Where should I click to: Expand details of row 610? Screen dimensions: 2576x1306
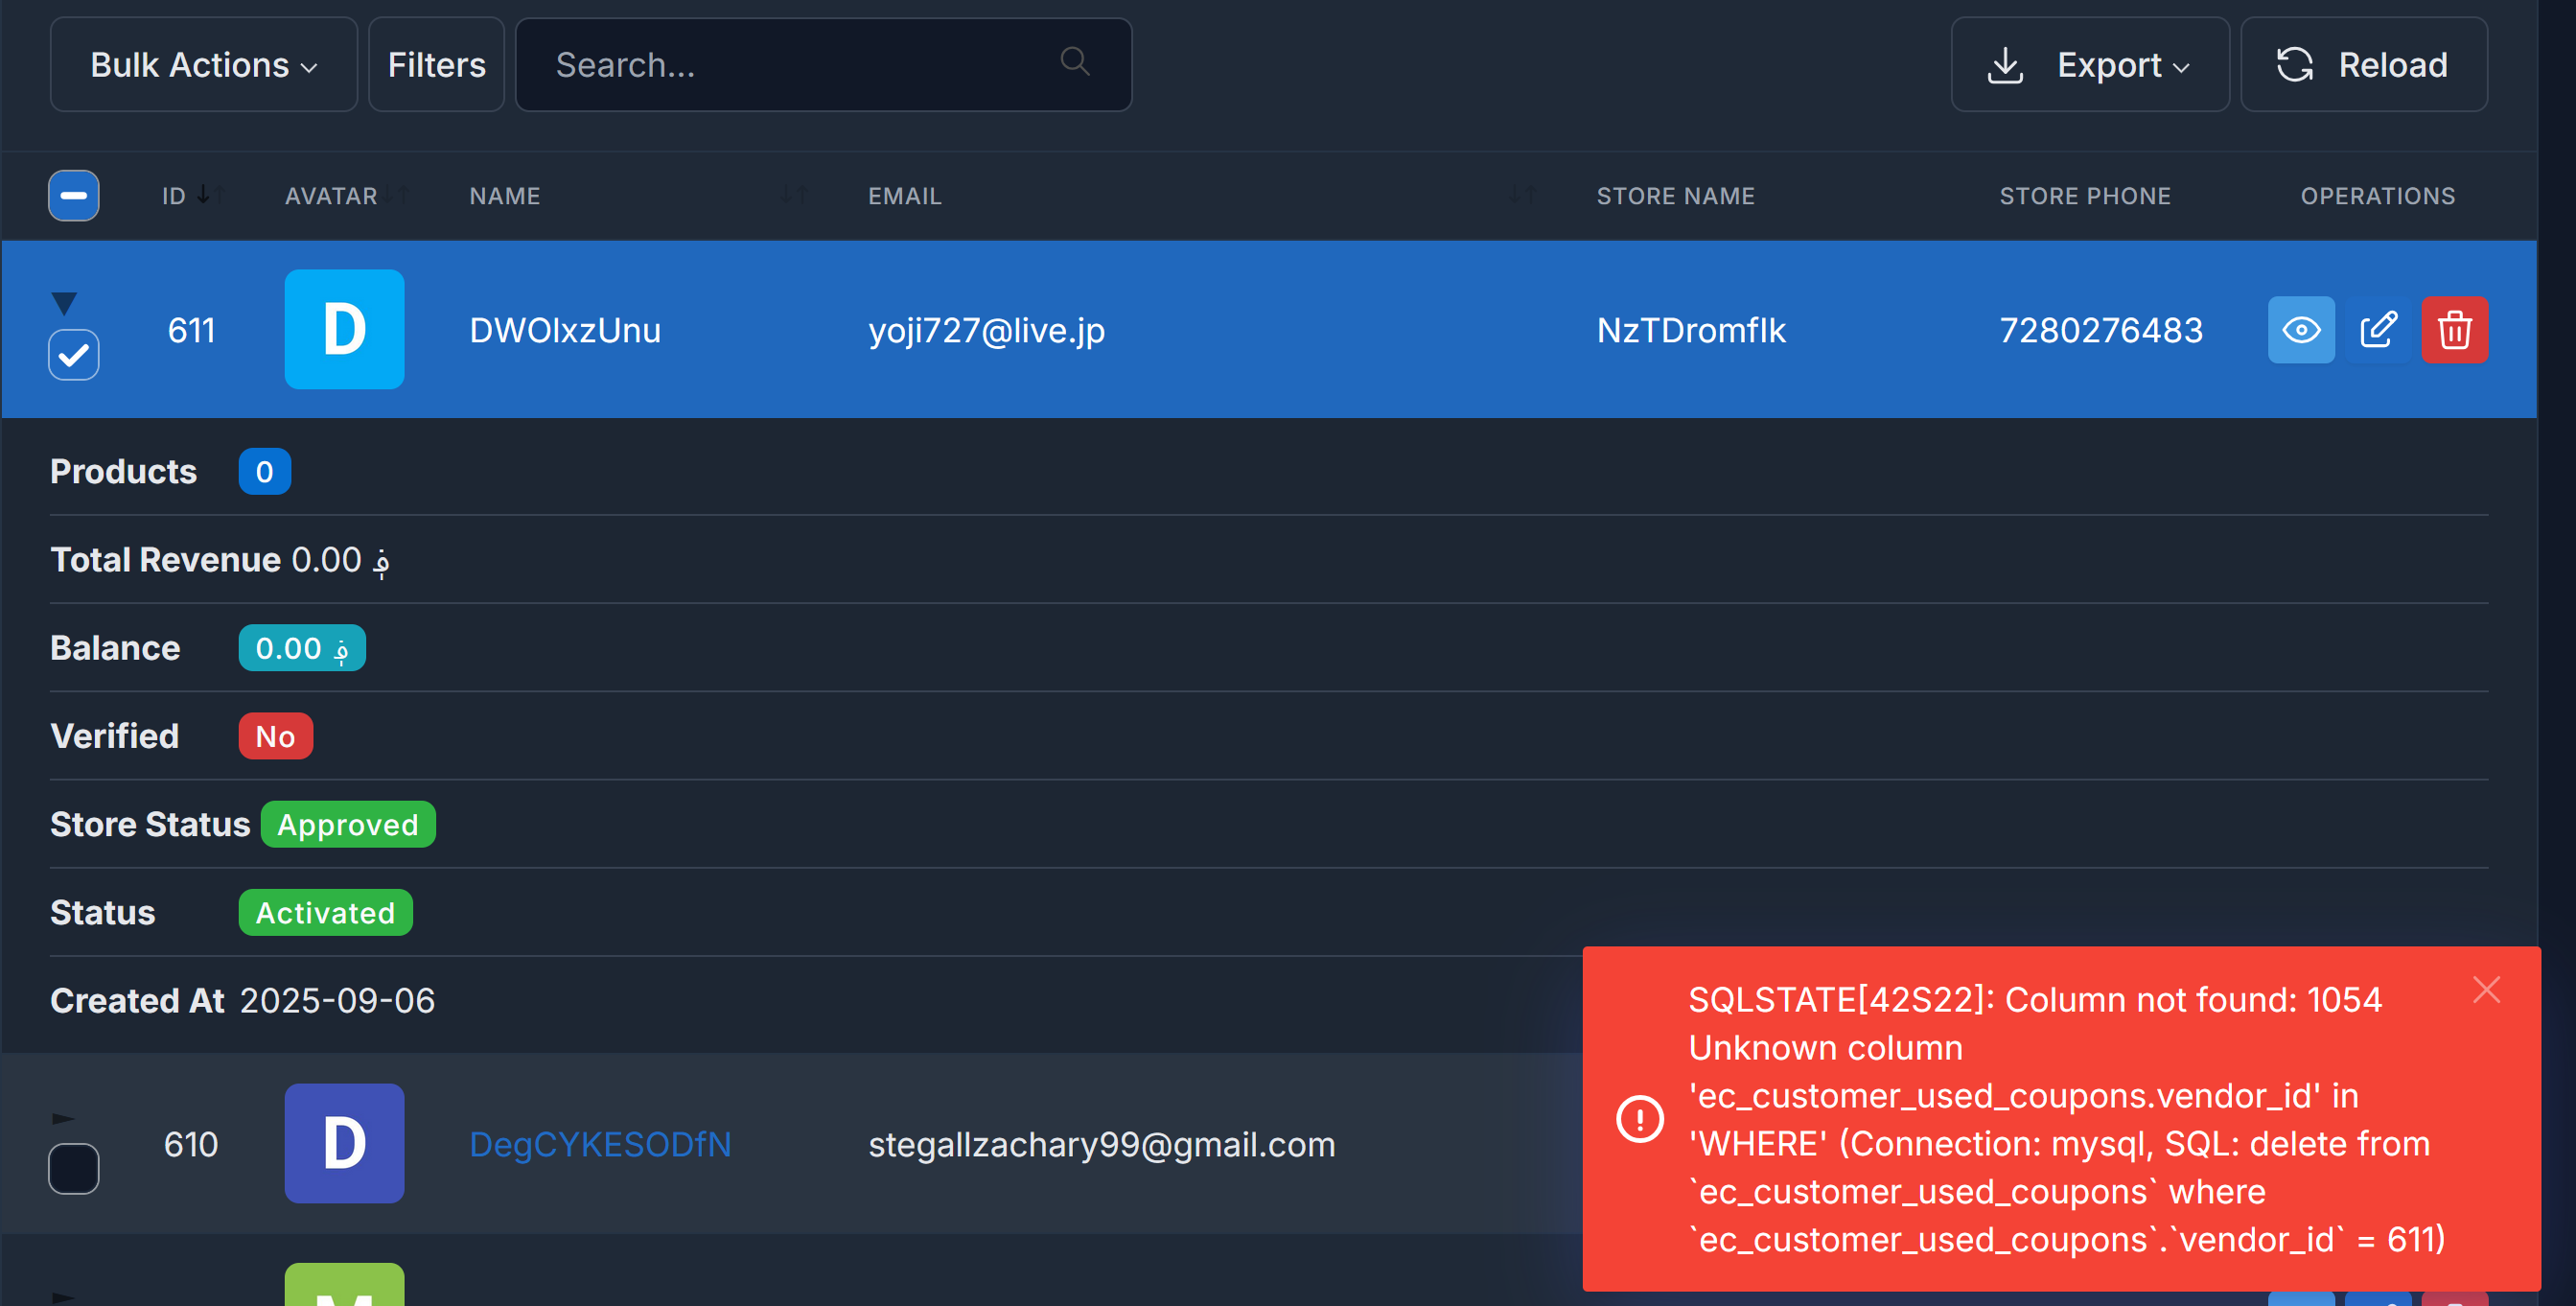(63, 1118)
